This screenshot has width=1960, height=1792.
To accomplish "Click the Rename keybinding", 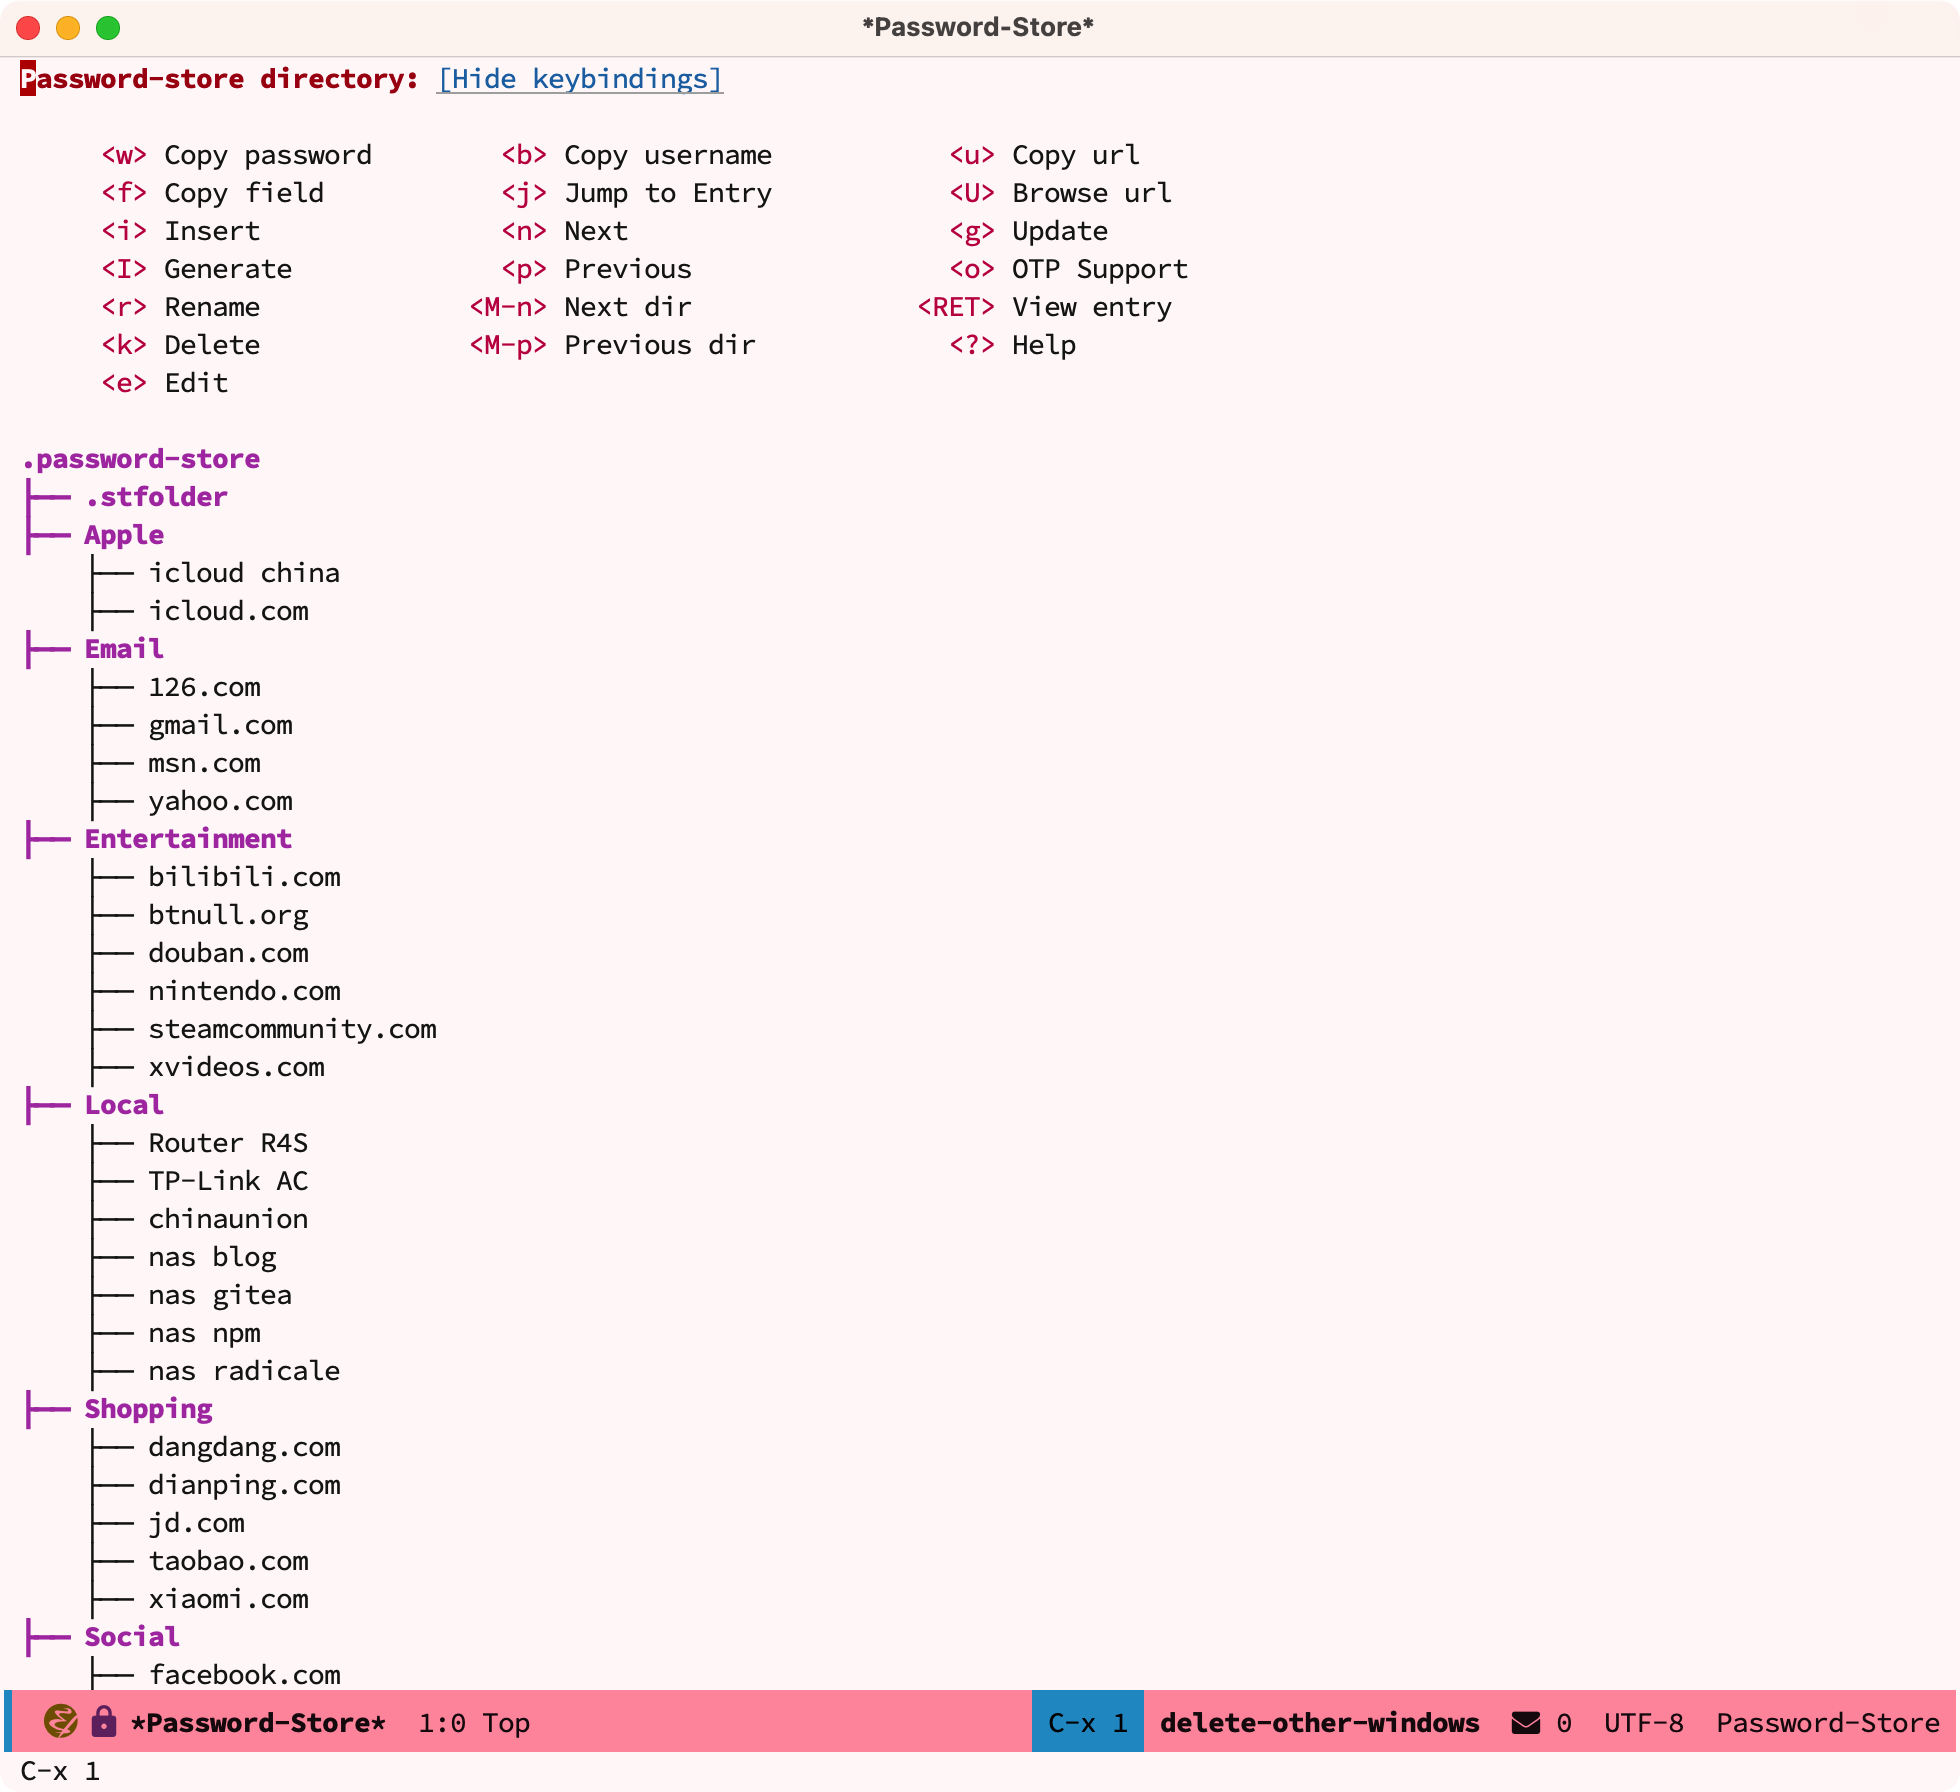I will click(180, 307).
